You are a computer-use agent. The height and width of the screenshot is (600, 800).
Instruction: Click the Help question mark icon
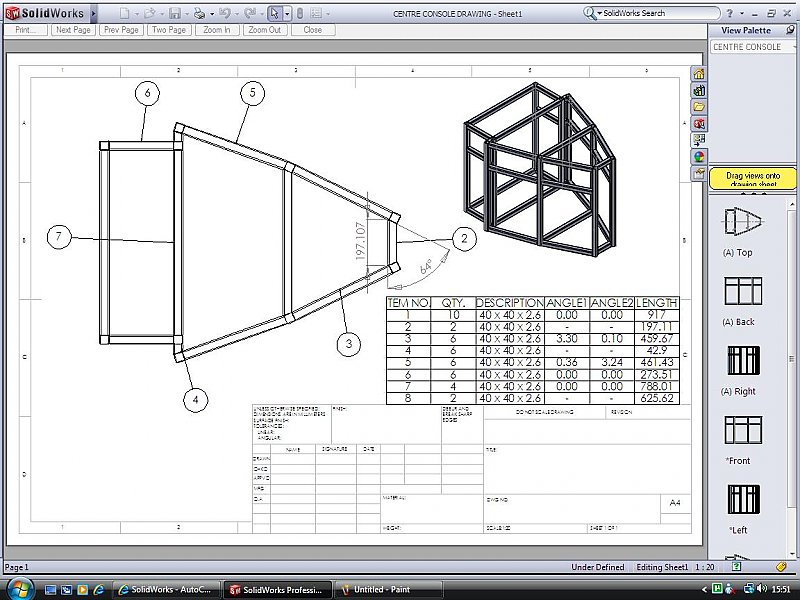click(730, 14)
